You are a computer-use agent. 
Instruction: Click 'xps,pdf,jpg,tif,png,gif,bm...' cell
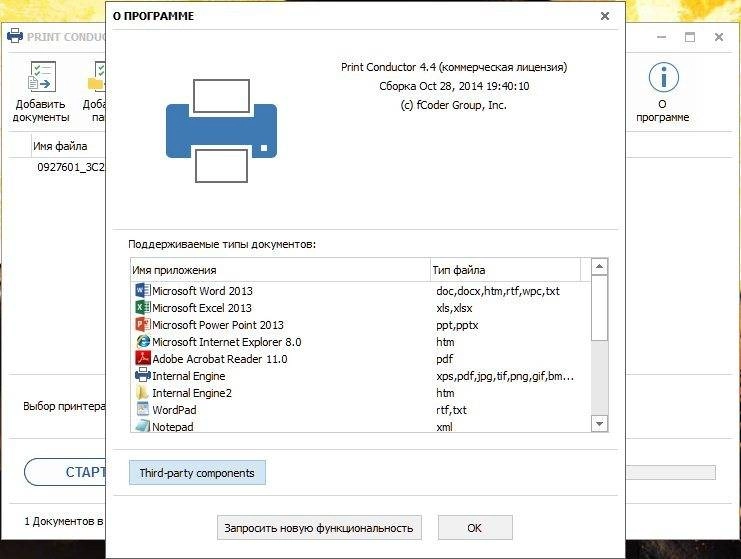pos(505,376)
